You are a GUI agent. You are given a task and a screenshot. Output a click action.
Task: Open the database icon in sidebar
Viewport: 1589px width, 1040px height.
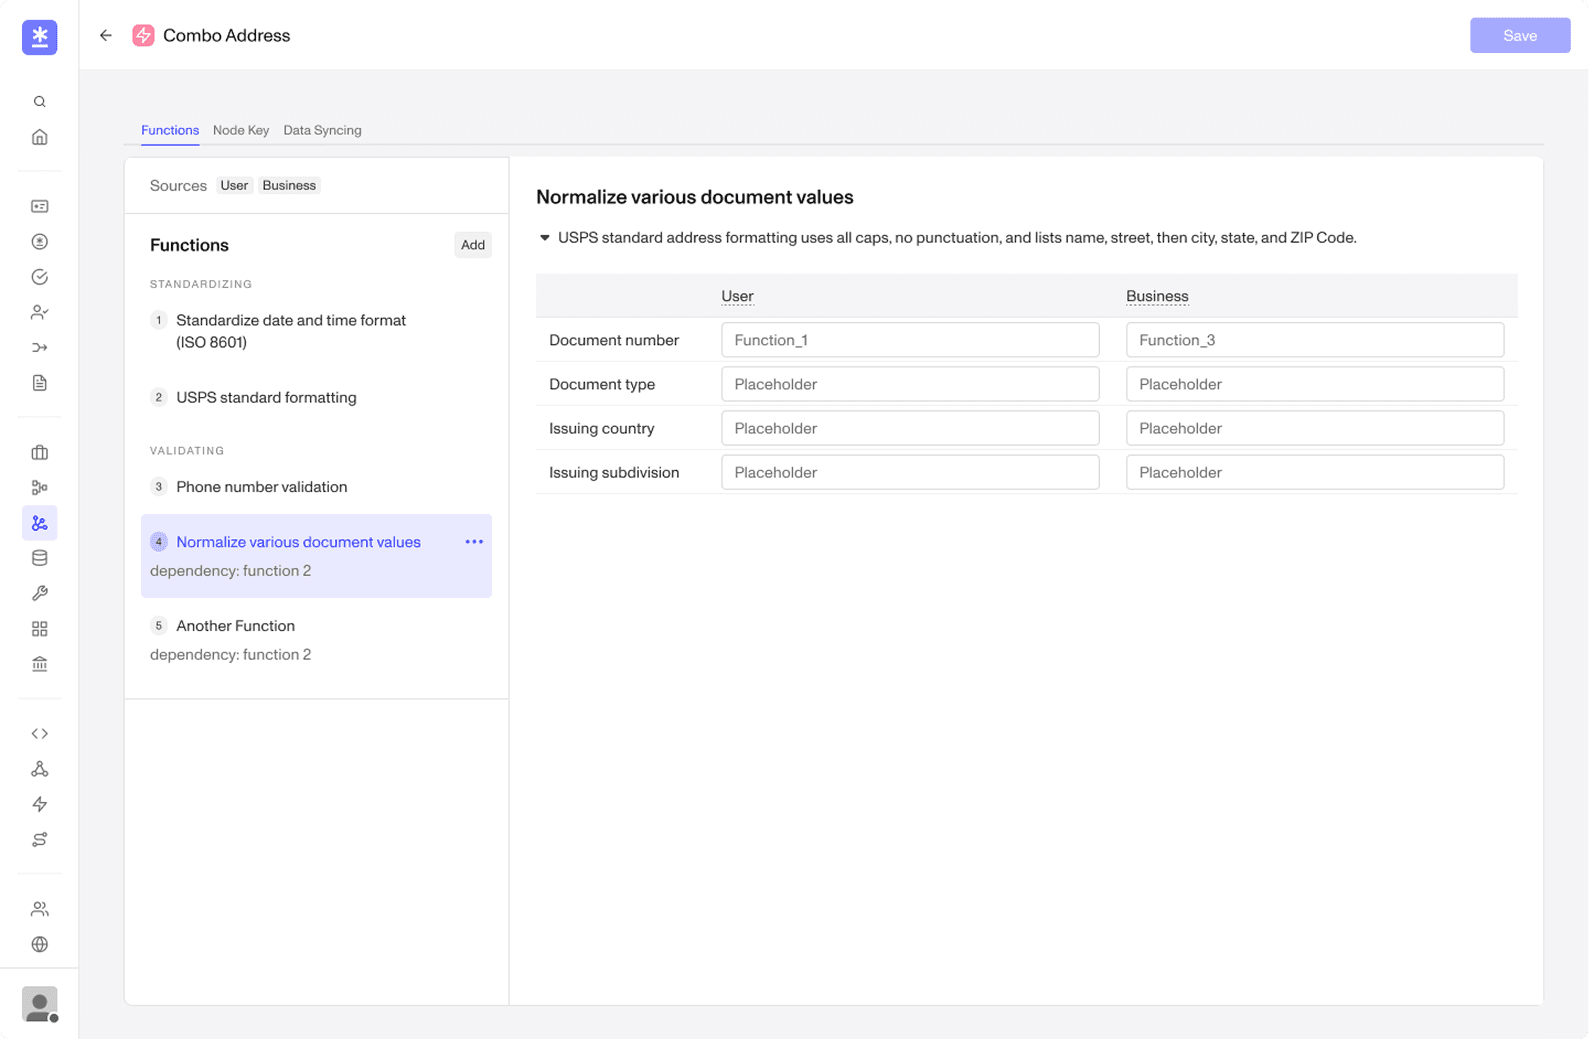pyautogui.click(x=40, y=558)
